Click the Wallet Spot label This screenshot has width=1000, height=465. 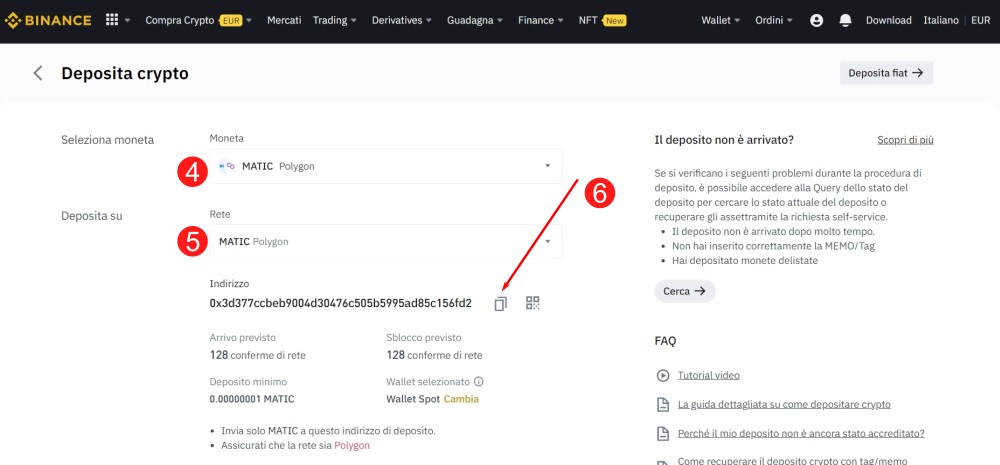coord(413,399)
